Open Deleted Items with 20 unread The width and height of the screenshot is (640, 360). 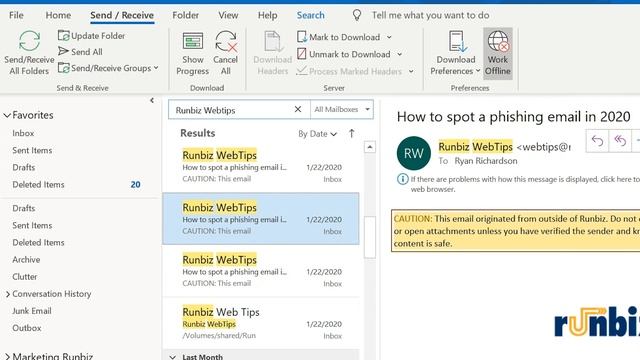click(x=76, y=185)
